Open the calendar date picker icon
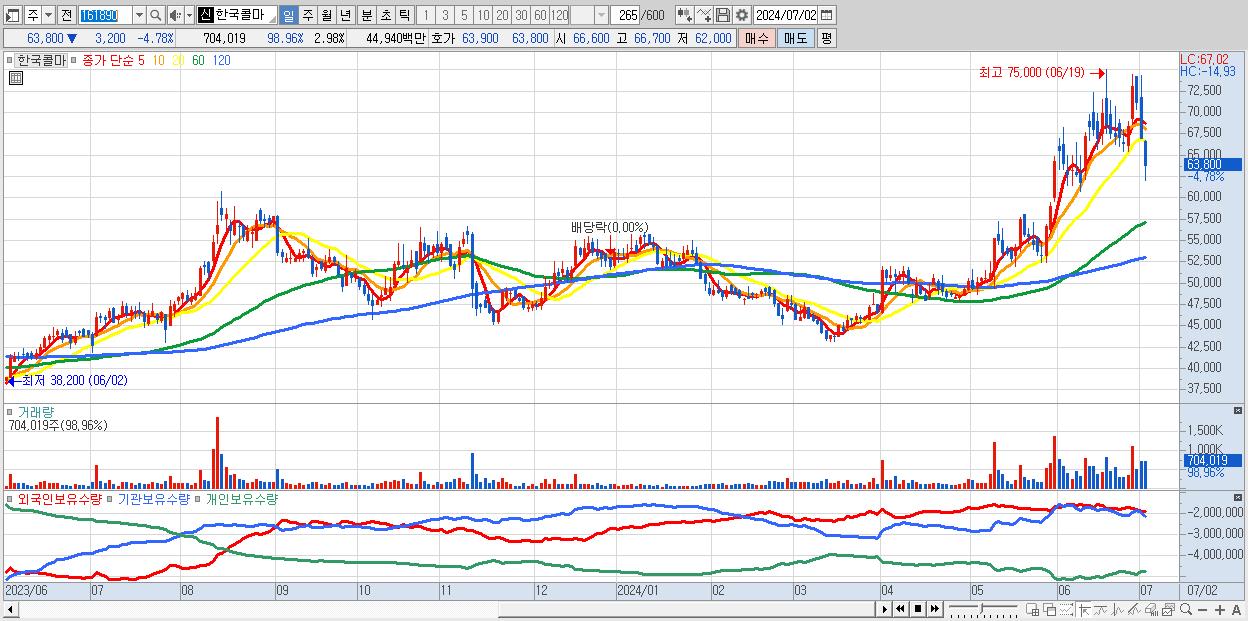Image resolution: width=1248 pixels, height=621 pixels. click(826, 15)
